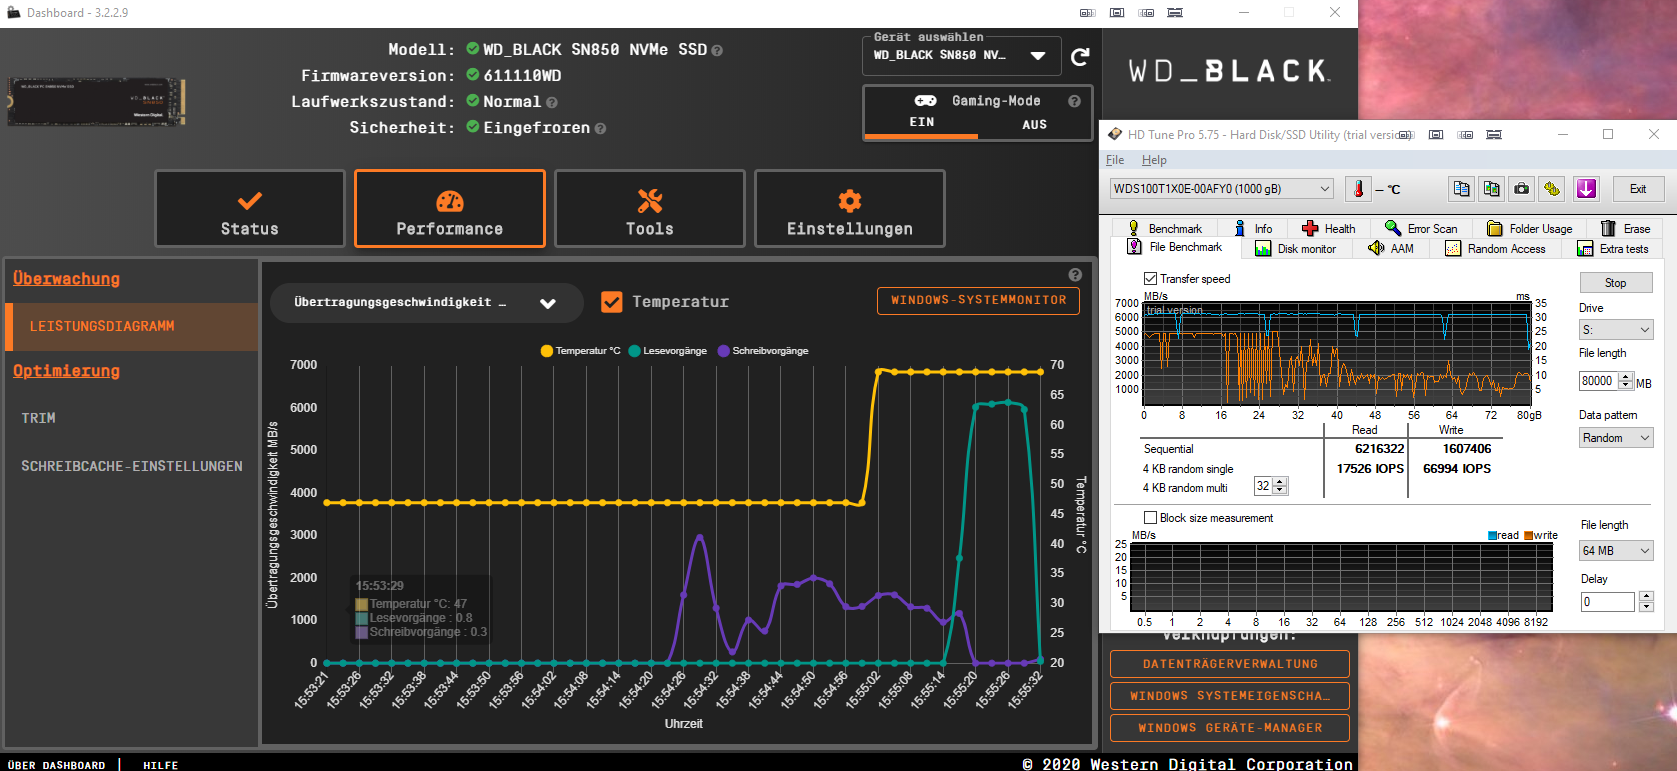Click the ÜBER DASHBOARD link
This screenshot has width=1677, height=771.
click(x=57, y=765)
